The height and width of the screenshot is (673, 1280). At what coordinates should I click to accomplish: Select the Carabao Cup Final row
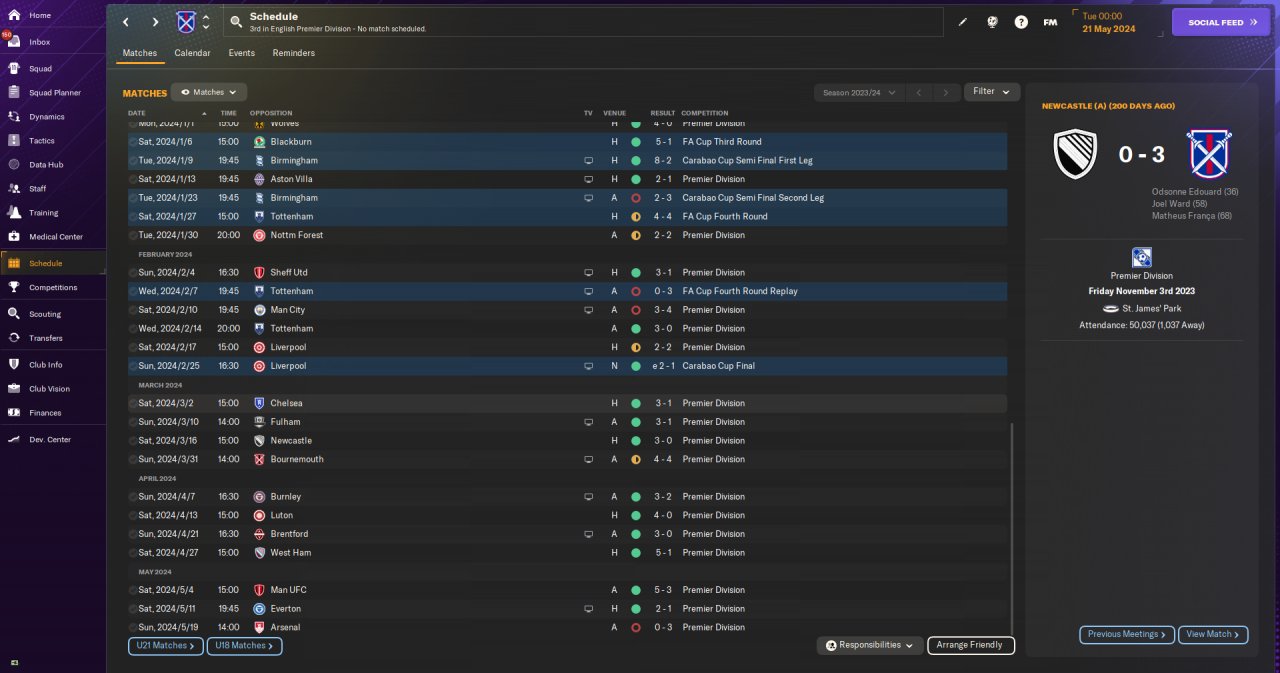coord(567,366)
